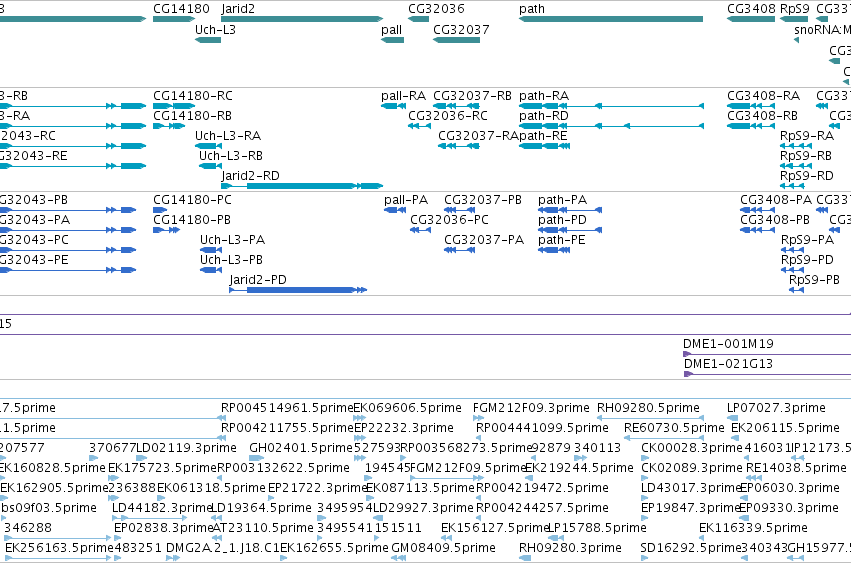Select the pall gene label
The width and height of the screenshot is (851, 563).
coord(391,29)
